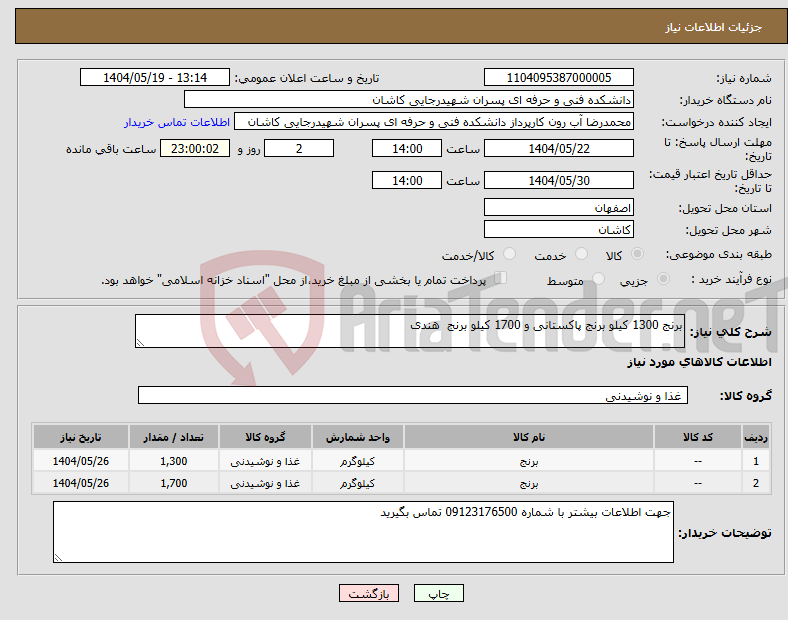Click the شماره نیاز number field

click(x=559, y=78)
